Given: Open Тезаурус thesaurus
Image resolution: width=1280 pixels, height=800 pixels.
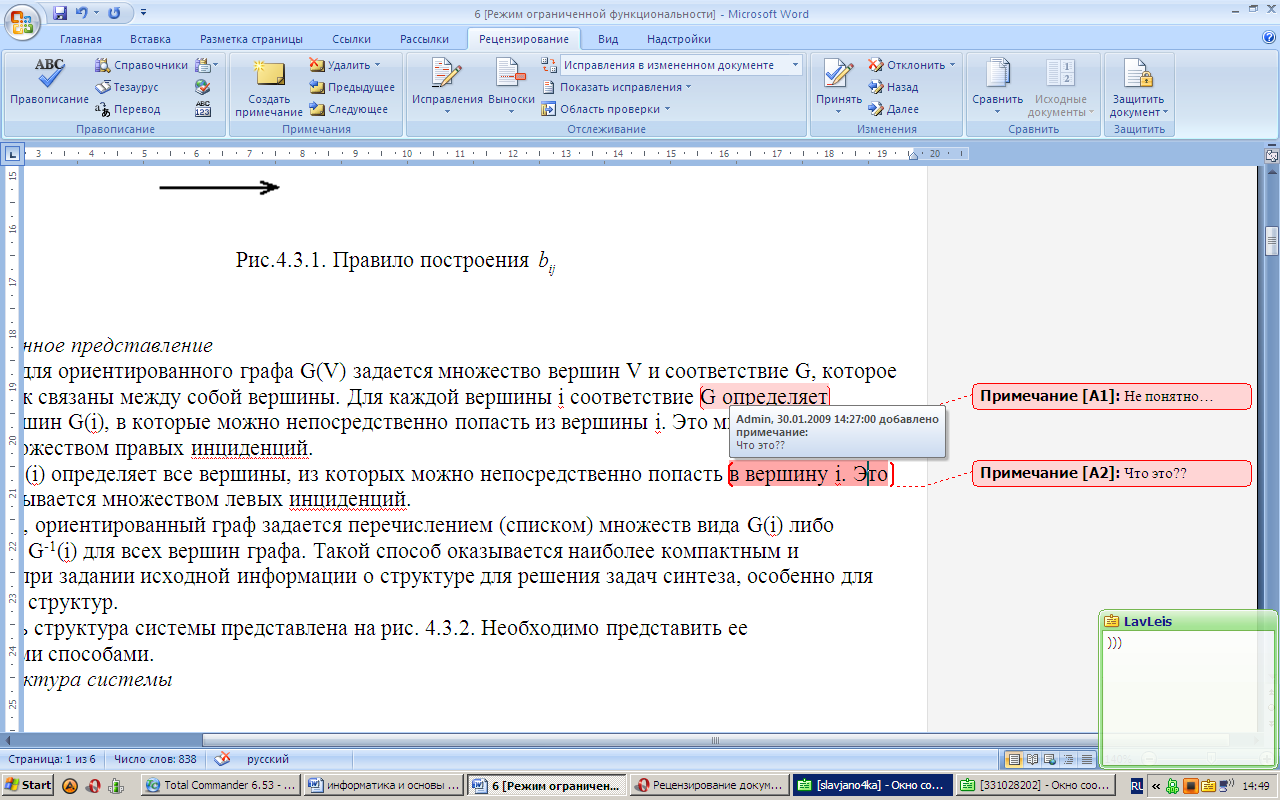Looking at the screenshot, I should (127, 87).
